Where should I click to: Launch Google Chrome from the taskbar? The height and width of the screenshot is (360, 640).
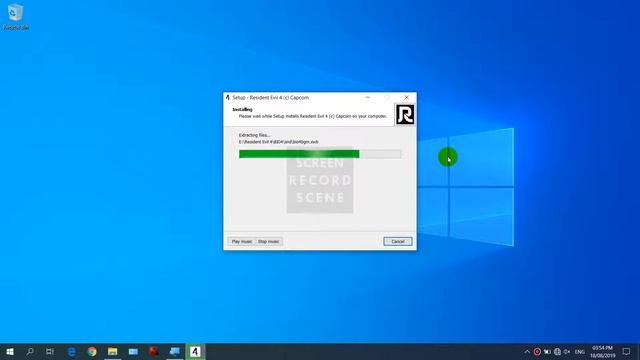92,351
